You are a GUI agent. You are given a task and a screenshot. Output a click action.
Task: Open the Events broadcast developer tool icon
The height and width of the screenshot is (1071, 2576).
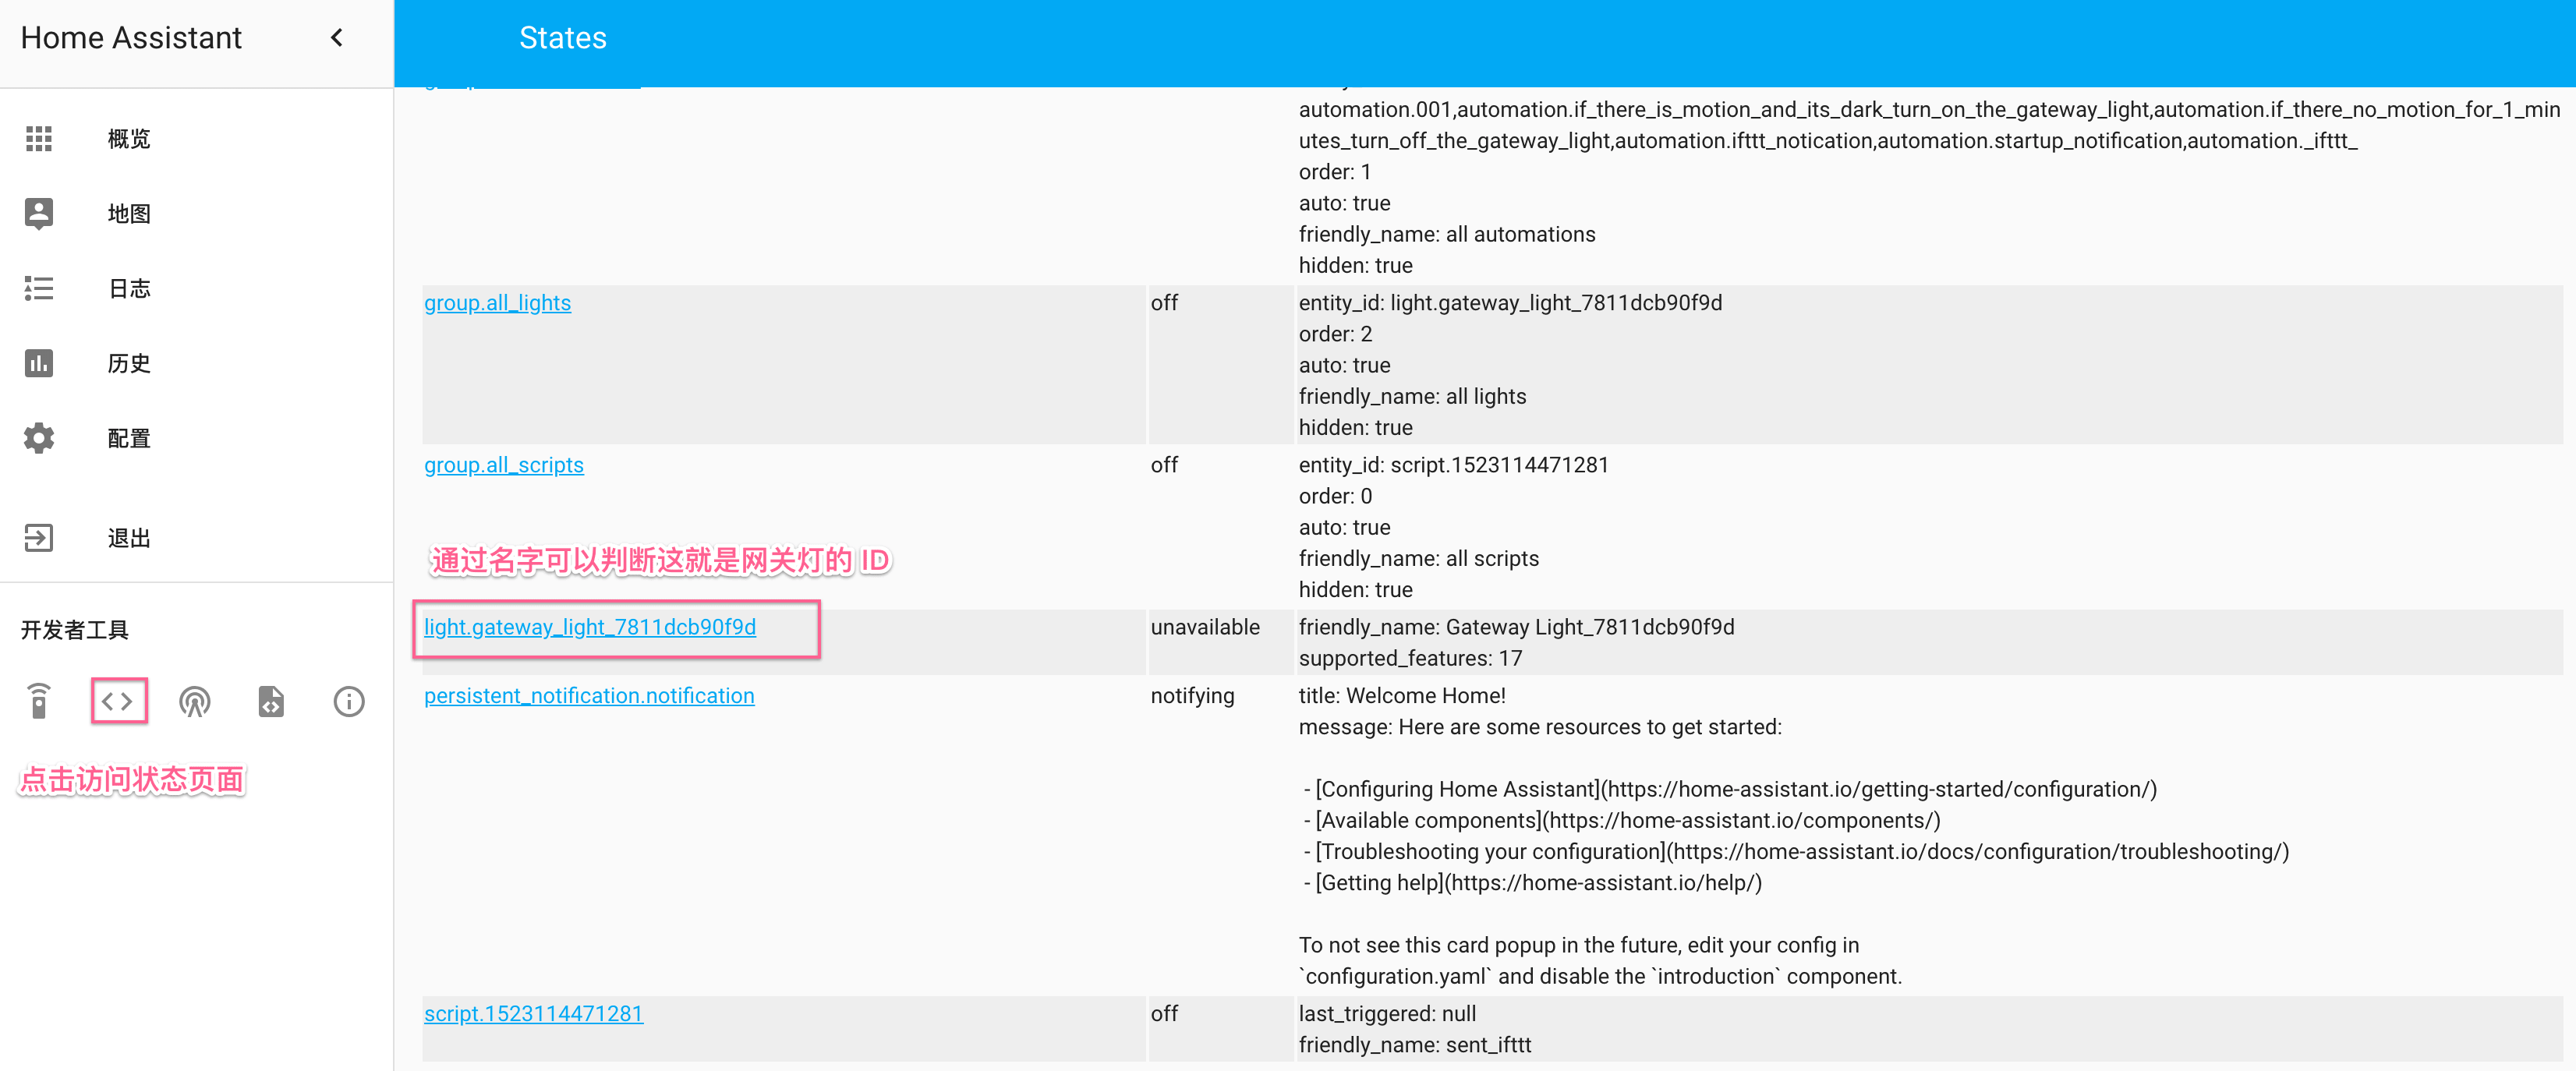tap(195, 701)
